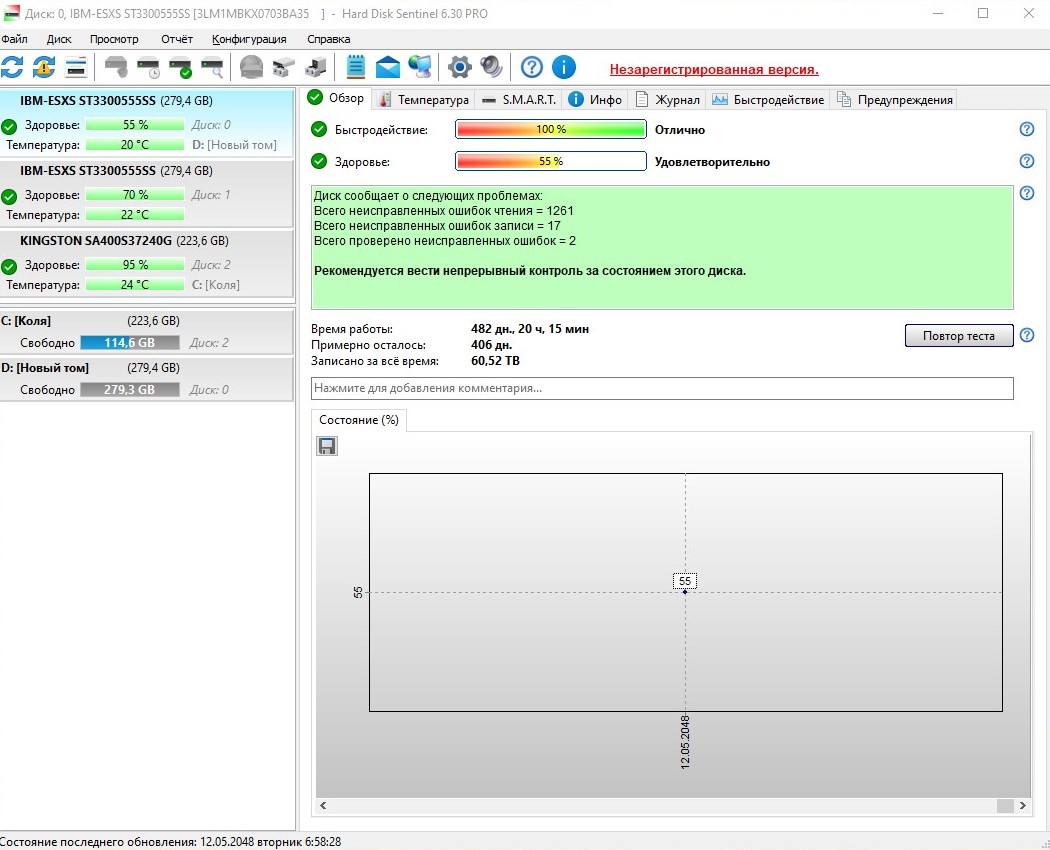Click the comment input field
This screenshot has height=850, width=1050.
click(x=662, y=388)
